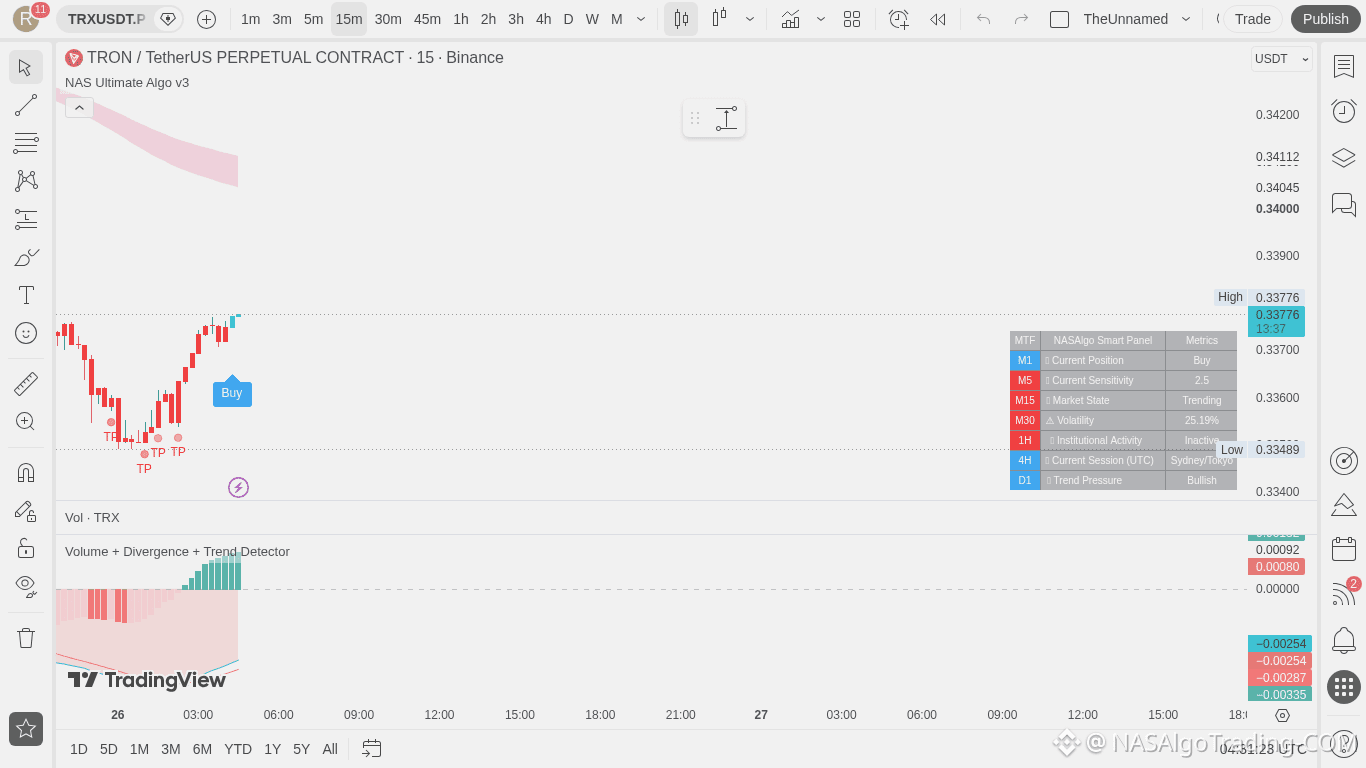Delete all drawings with trash icon
The image size is (1366, 768).
[x=26, y=637]
